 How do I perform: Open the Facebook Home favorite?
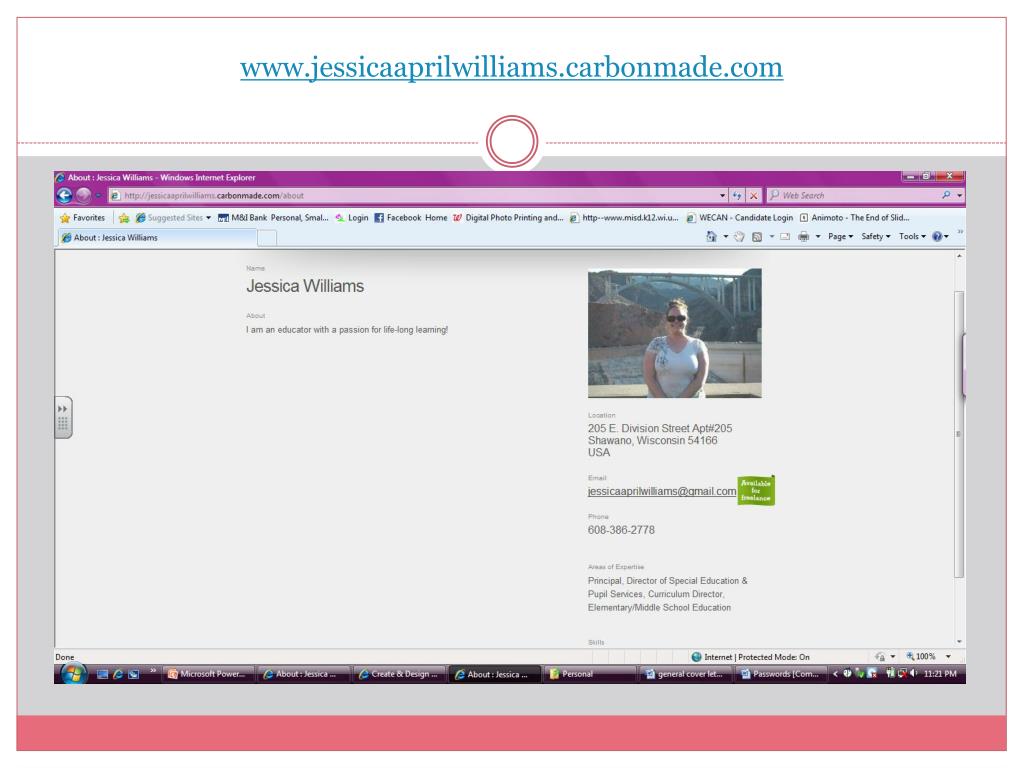click(x=411, y=217)
